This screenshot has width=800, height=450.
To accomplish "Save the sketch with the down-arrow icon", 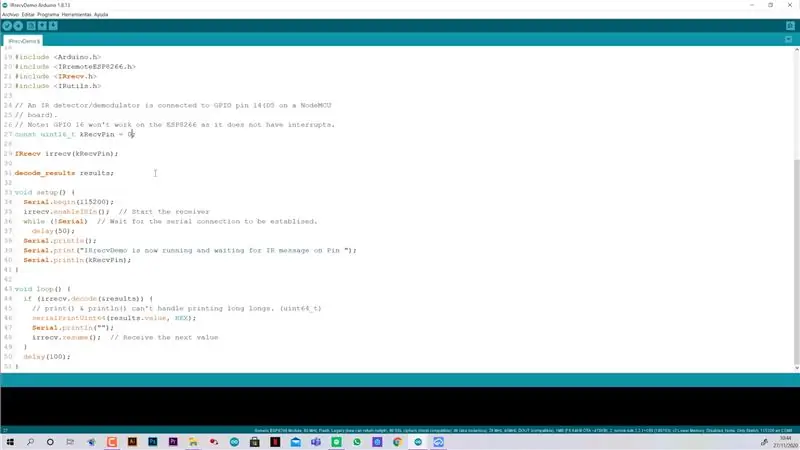I will click(x=53, y=26).
